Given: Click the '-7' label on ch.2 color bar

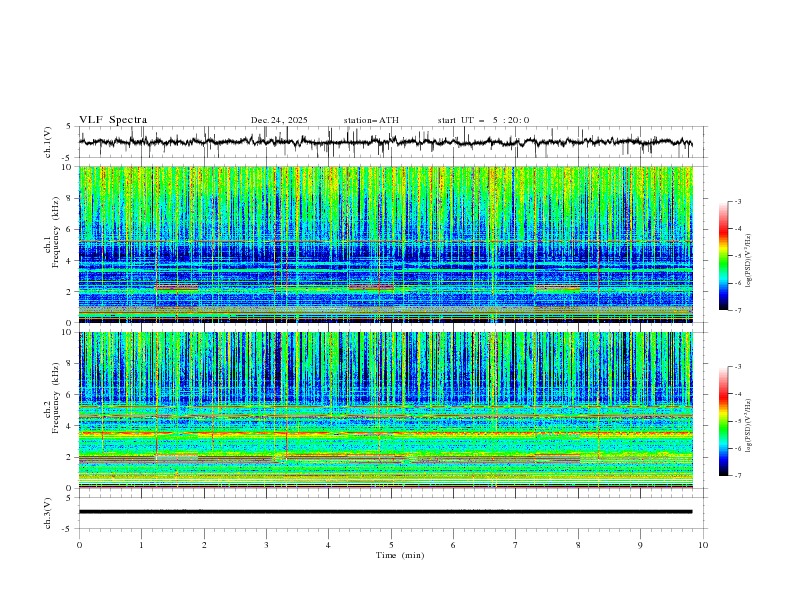Looking at the screenshot, I should pos(737,476).
